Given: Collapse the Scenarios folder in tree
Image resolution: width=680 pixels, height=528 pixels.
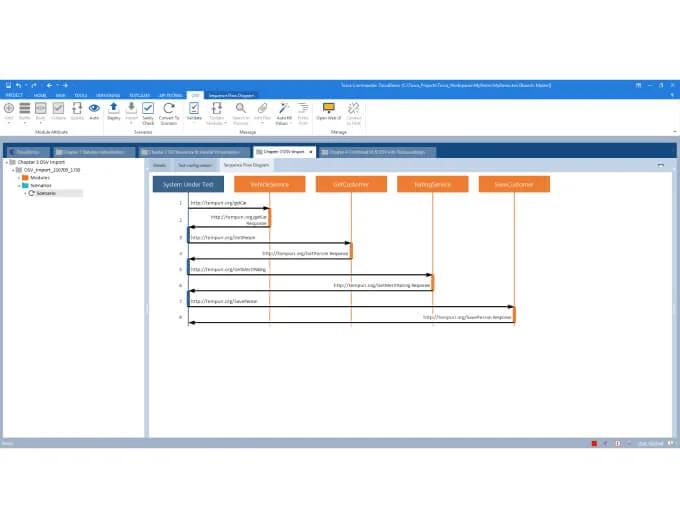Looking at the screenshot, I should [x=19, y=185].
